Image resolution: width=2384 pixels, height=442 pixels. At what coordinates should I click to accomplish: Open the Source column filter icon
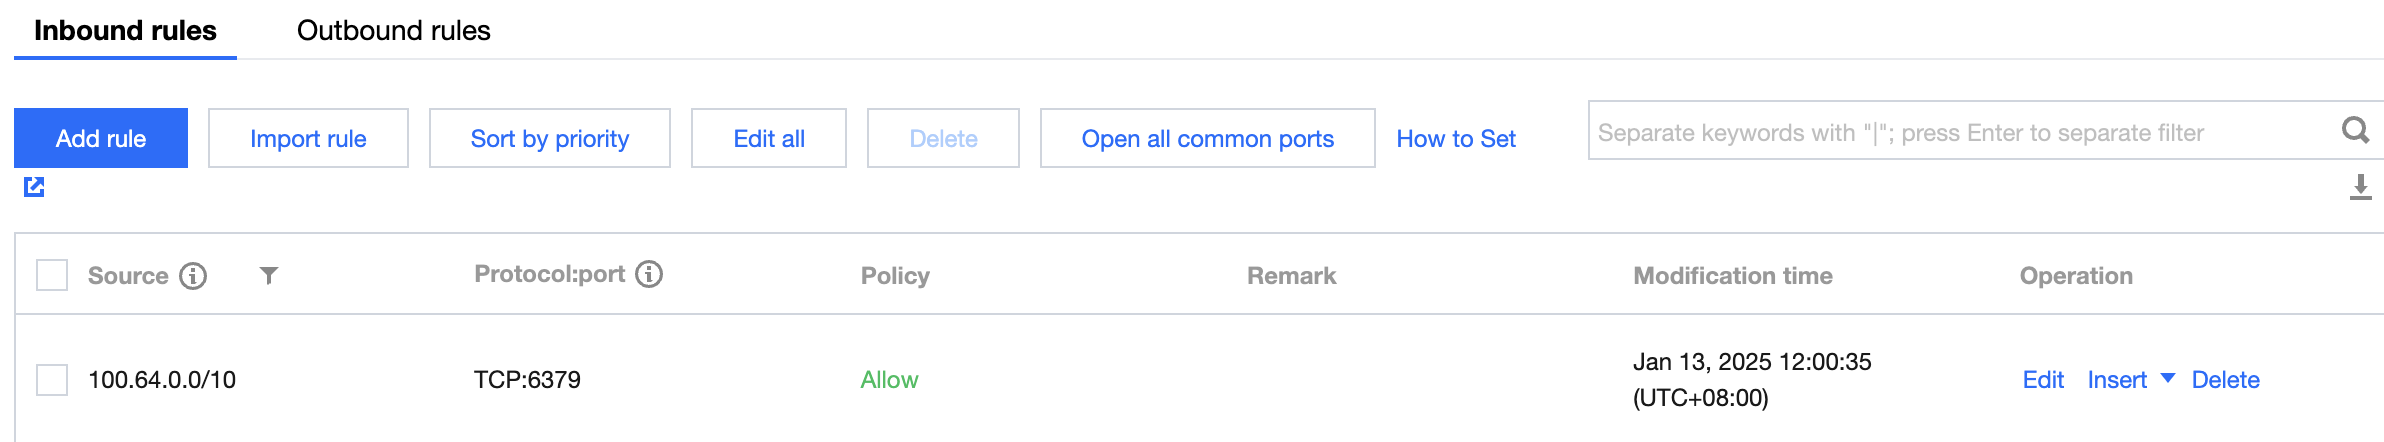(x=268, y=276)
